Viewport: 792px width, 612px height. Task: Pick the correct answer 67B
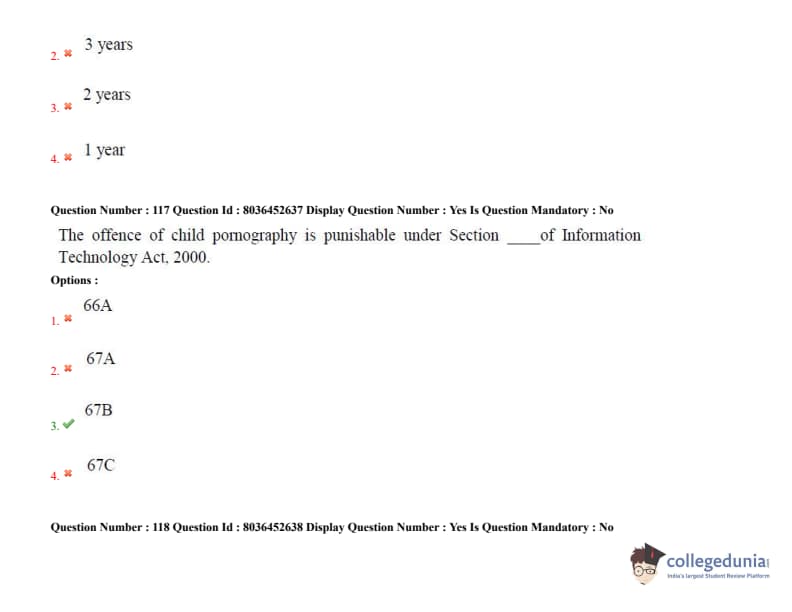pos(99,410)
